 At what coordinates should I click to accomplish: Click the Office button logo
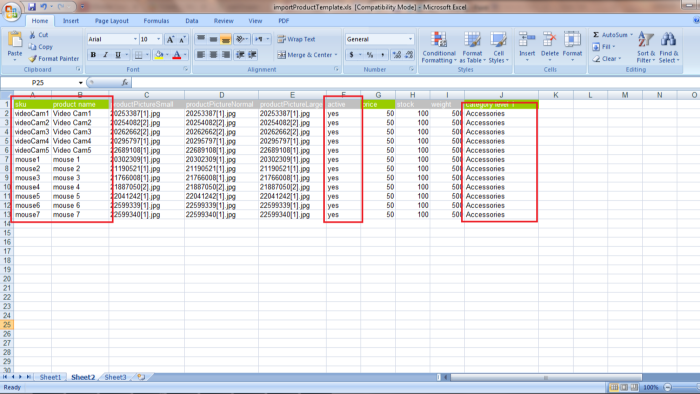[x=11, y=11]
